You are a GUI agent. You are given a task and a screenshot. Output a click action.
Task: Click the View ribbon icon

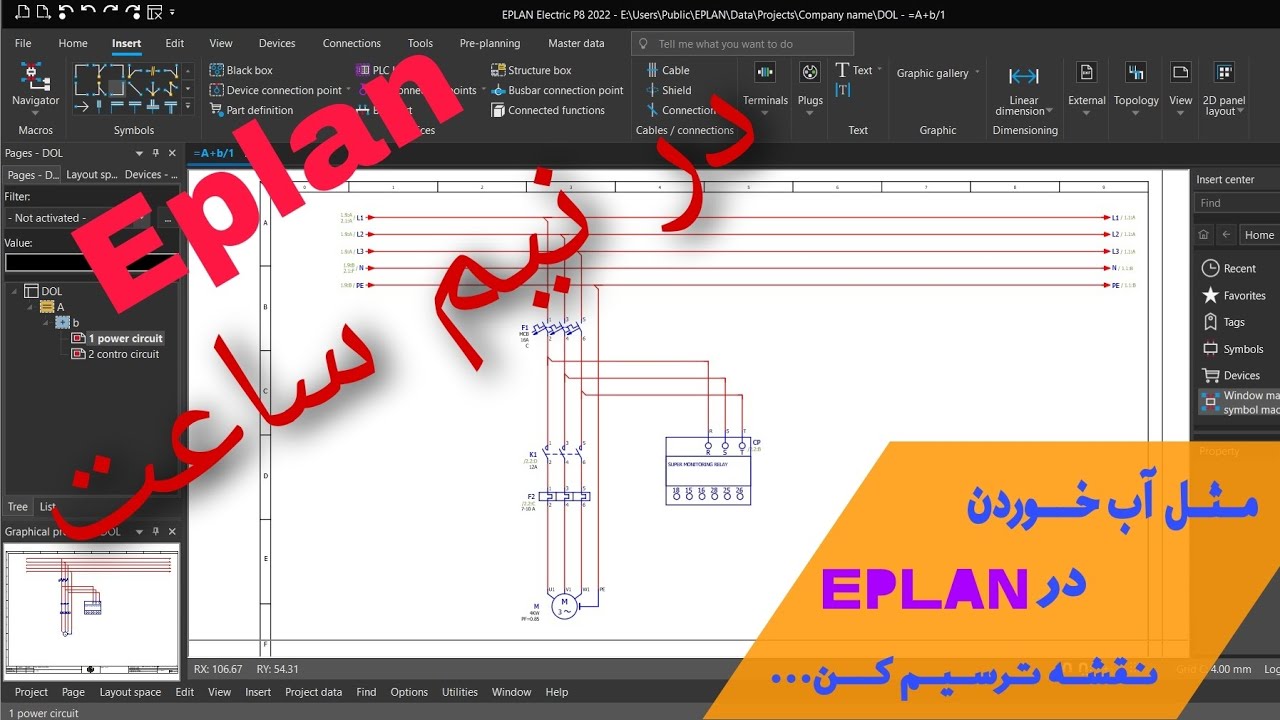point(1181,72)
